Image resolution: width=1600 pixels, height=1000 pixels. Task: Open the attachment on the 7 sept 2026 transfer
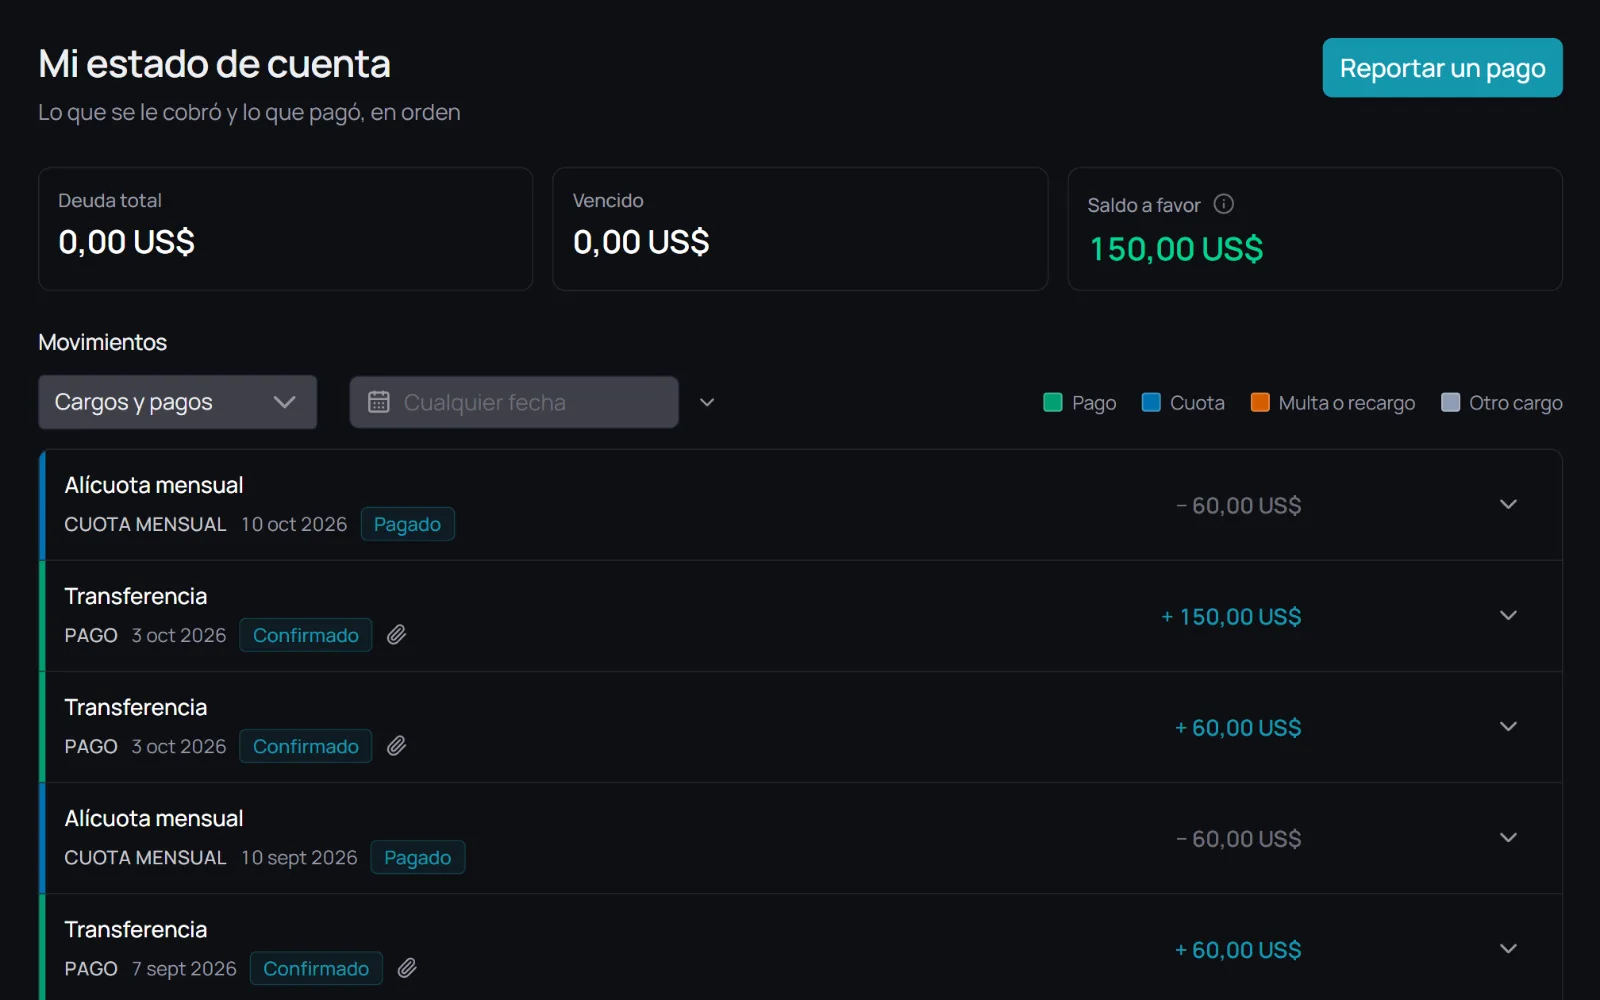407,968
